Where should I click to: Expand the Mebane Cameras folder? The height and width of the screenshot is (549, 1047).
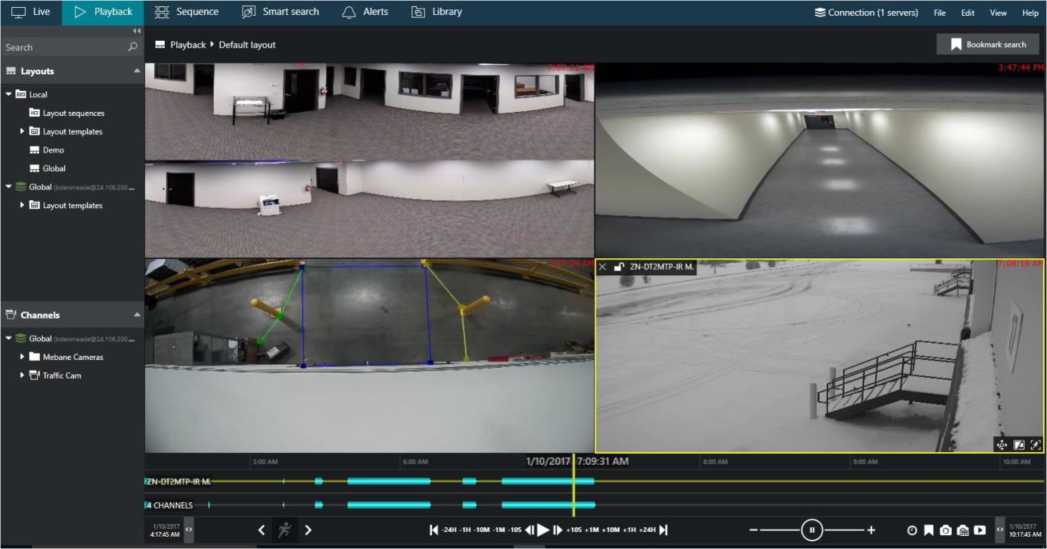[22, 357]
